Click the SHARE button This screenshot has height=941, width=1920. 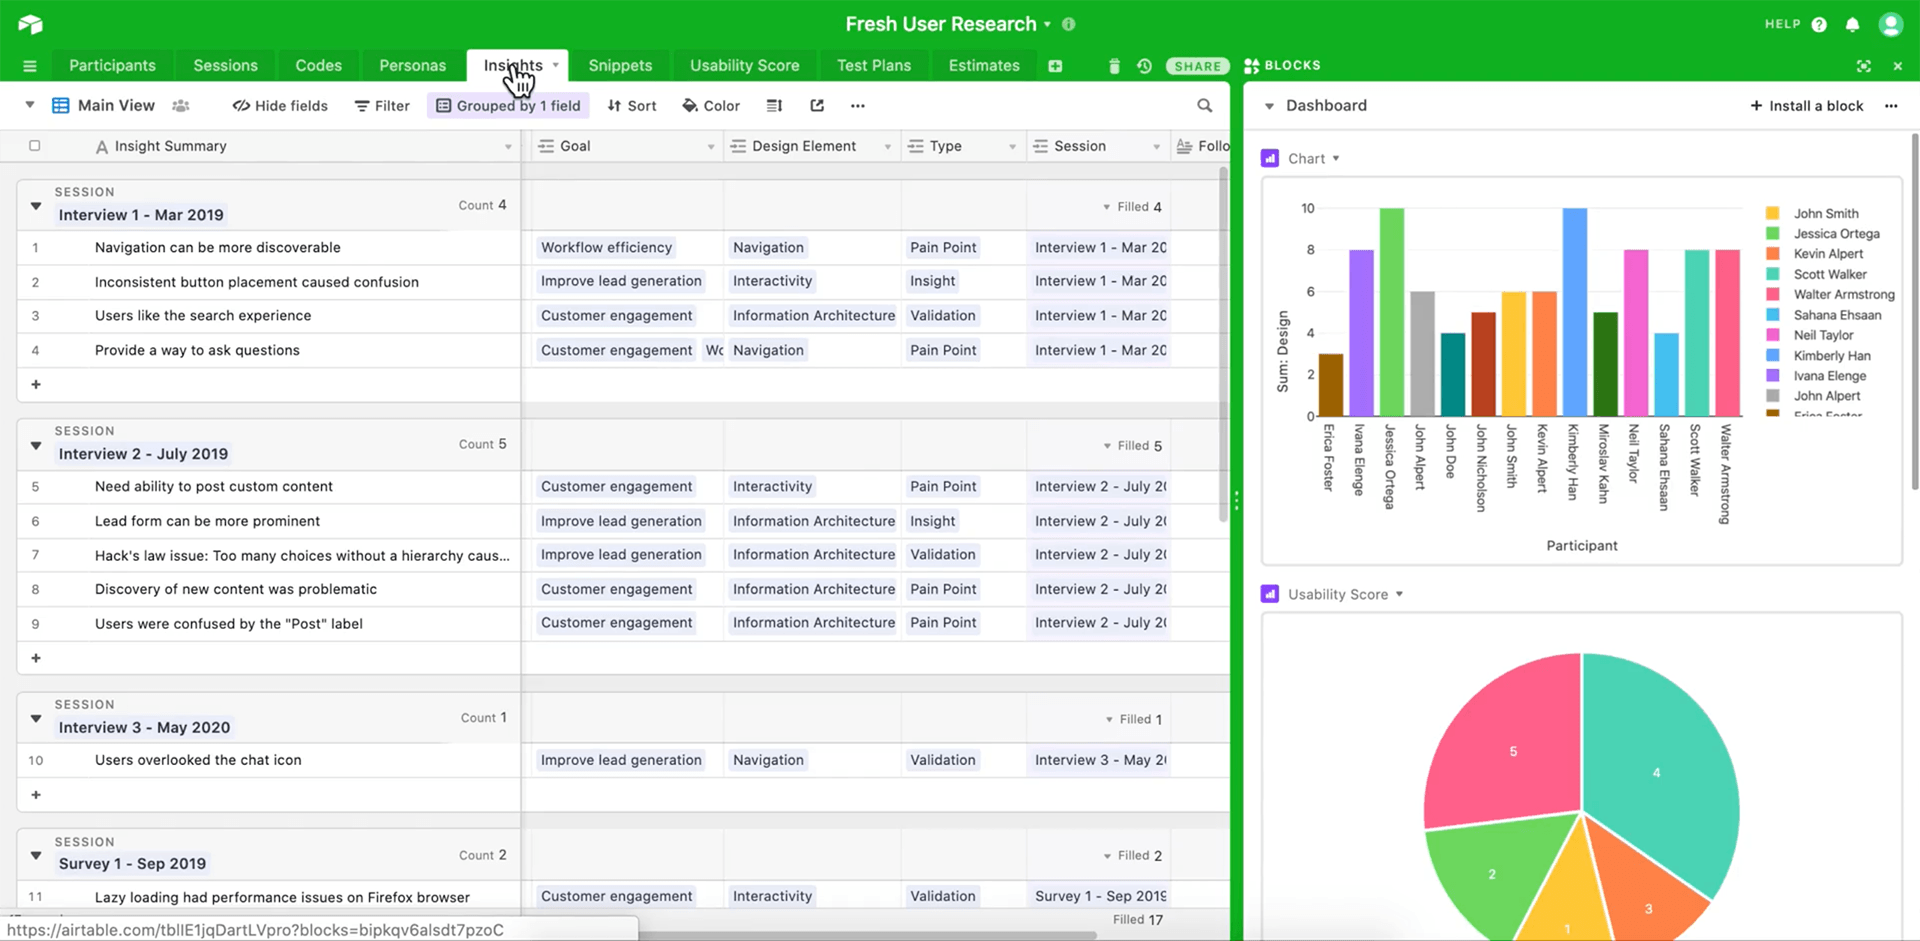coord(1197,66)
